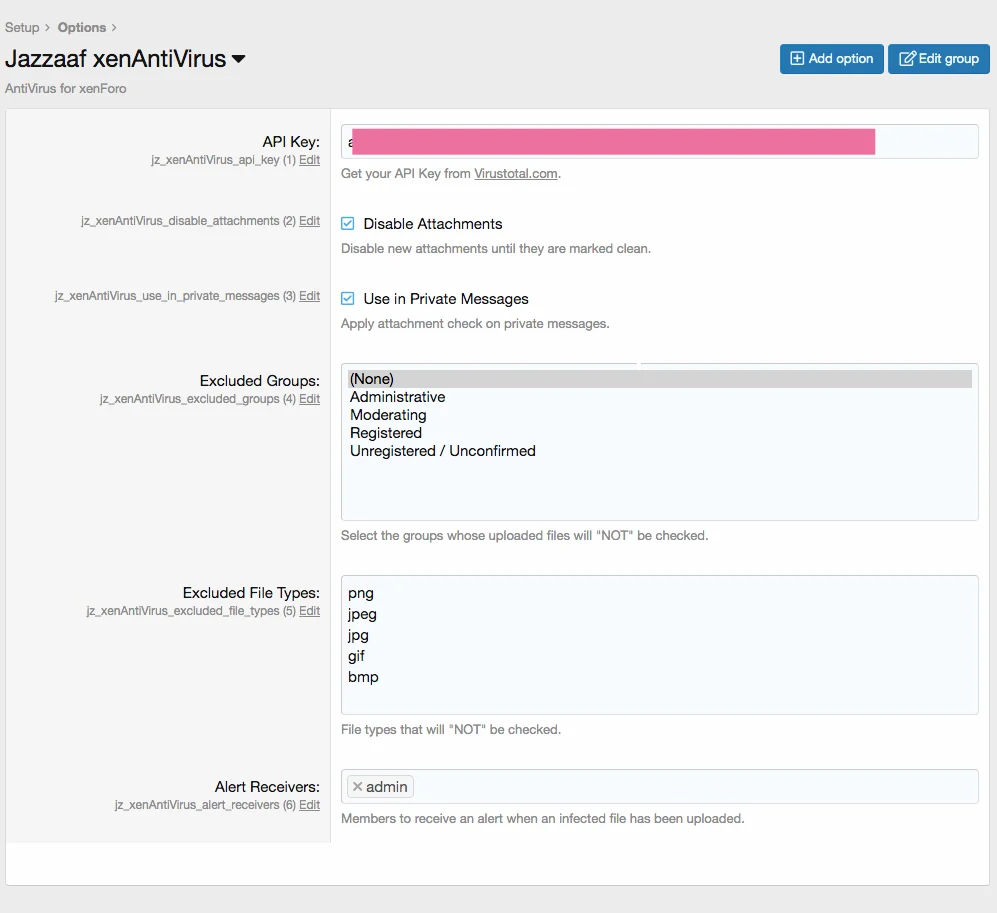Open the Options breadcrumb
Viewport: 997px width, 913px height.
click(81, 27)
